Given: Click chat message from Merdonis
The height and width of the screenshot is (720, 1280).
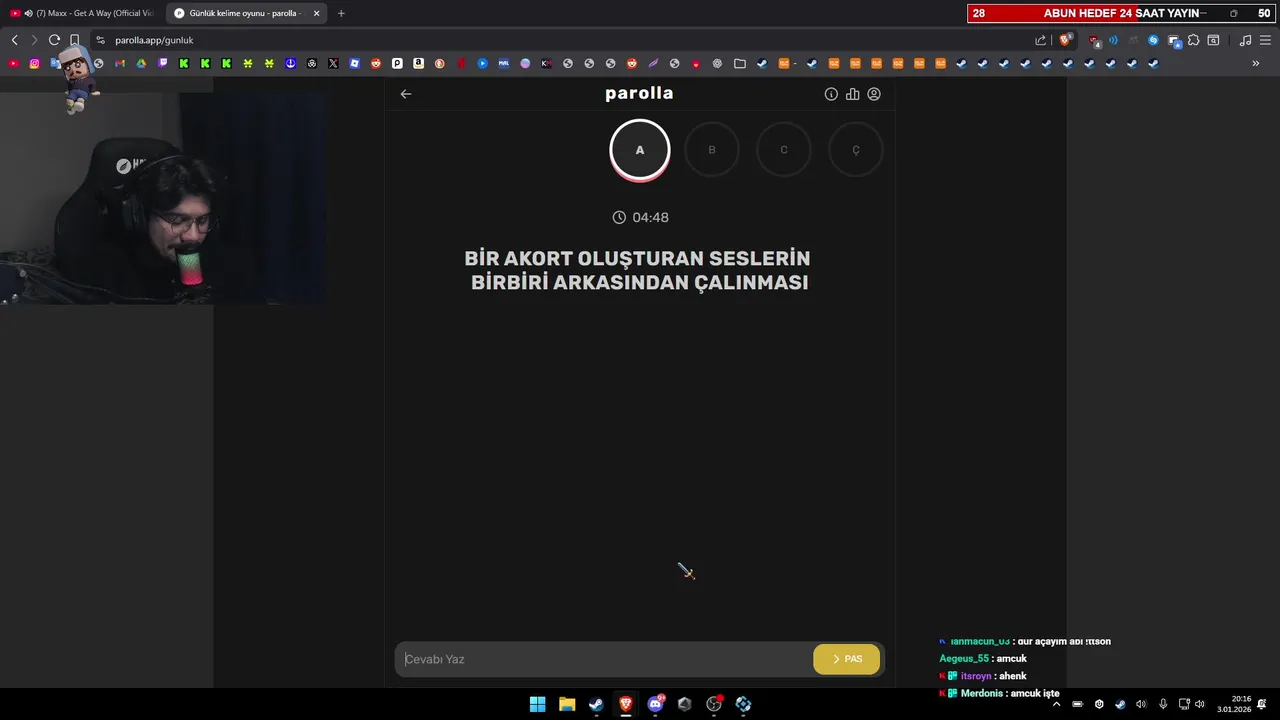Looking at the screenshot, I should (x=999, y=693).
